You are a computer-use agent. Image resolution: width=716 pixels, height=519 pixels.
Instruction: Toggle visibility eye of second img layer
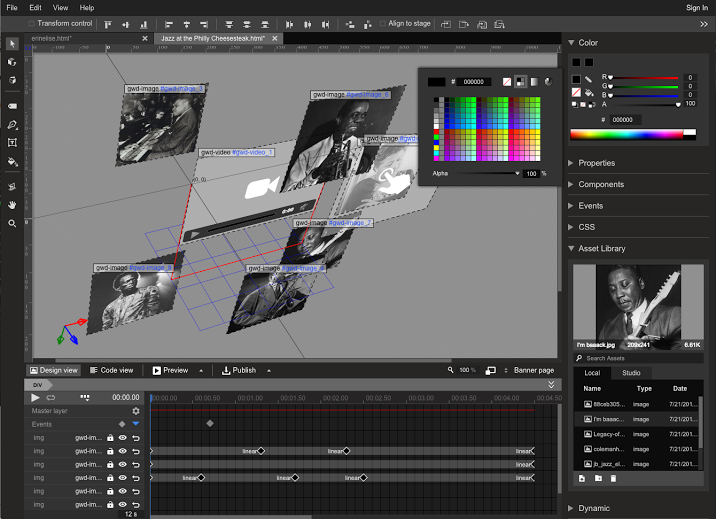tap(123, 451)
